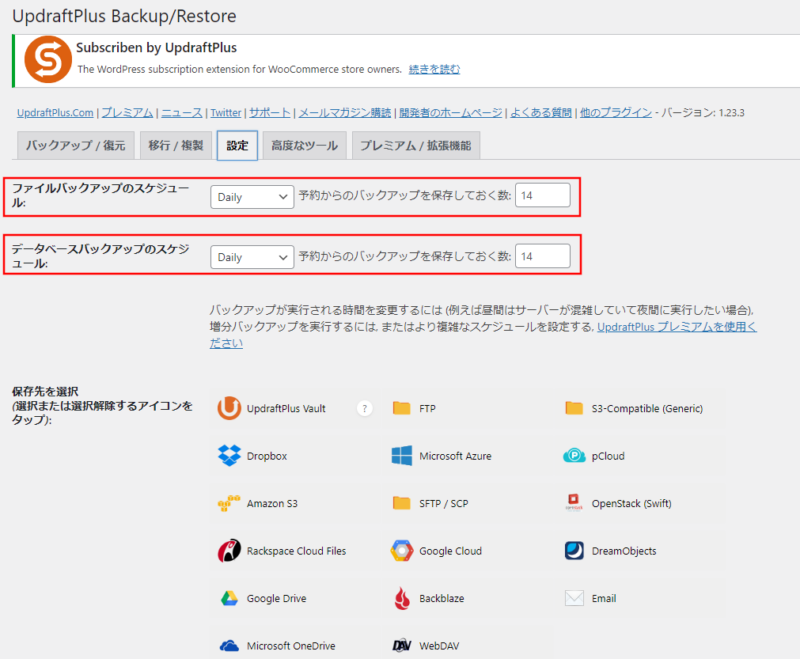This screenshot has width=800, height=659.
Task: Open the file backup schedule dropdown
Action: point(252,197)
